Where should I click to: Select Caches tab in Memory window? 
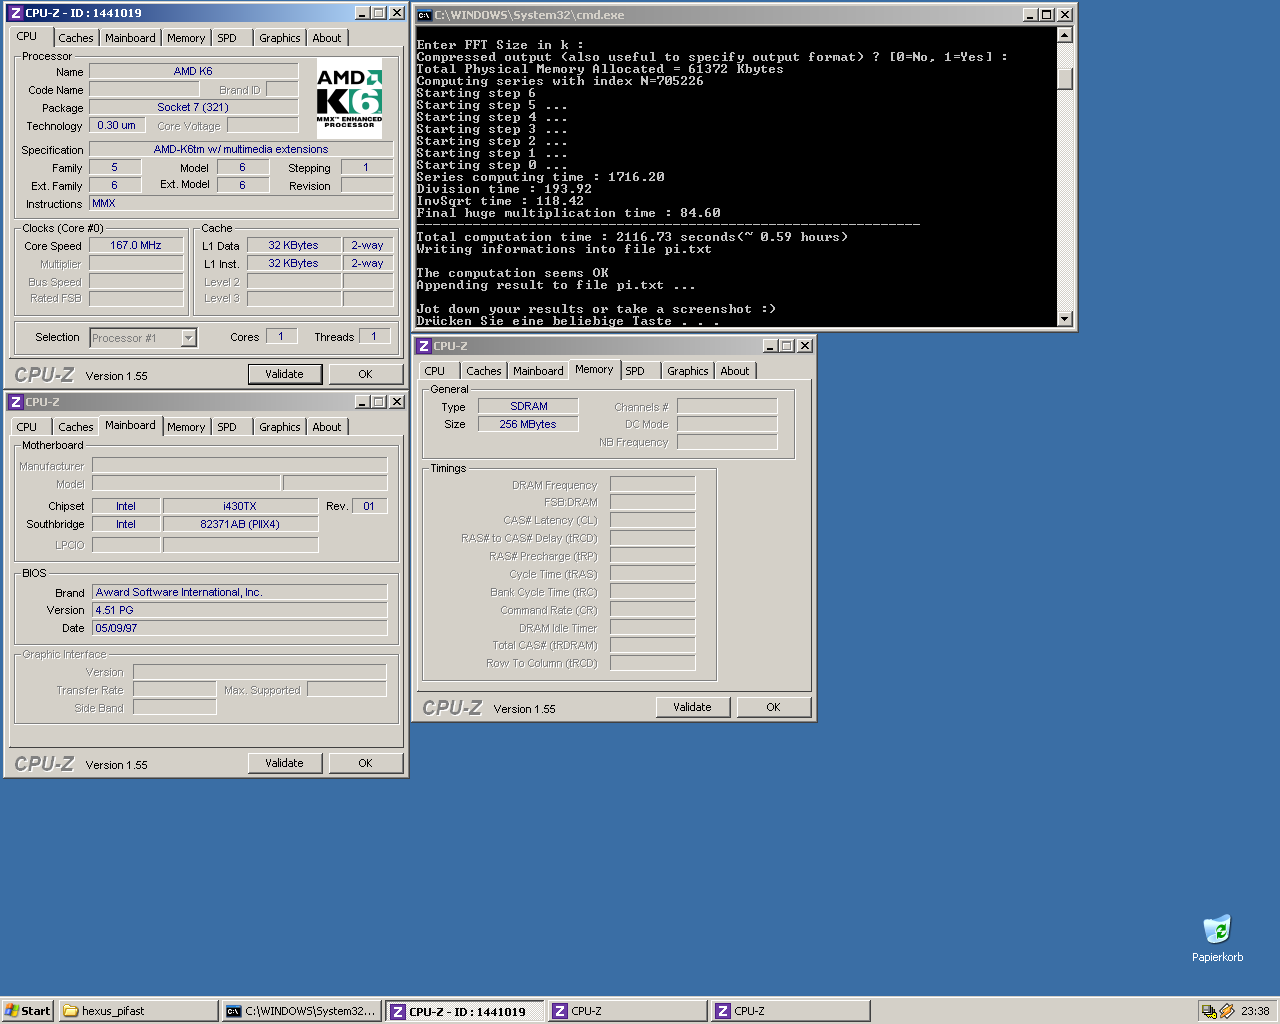tap(484, 371)
